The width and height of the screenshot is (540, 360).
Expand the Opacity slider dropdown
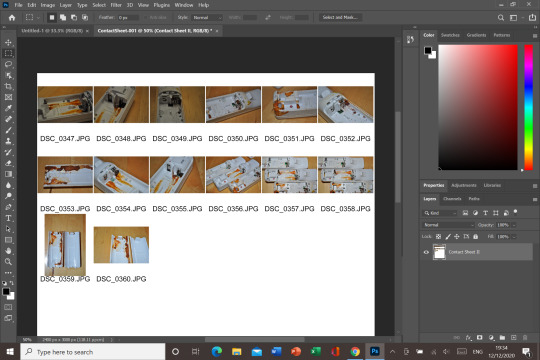(514, 225)
